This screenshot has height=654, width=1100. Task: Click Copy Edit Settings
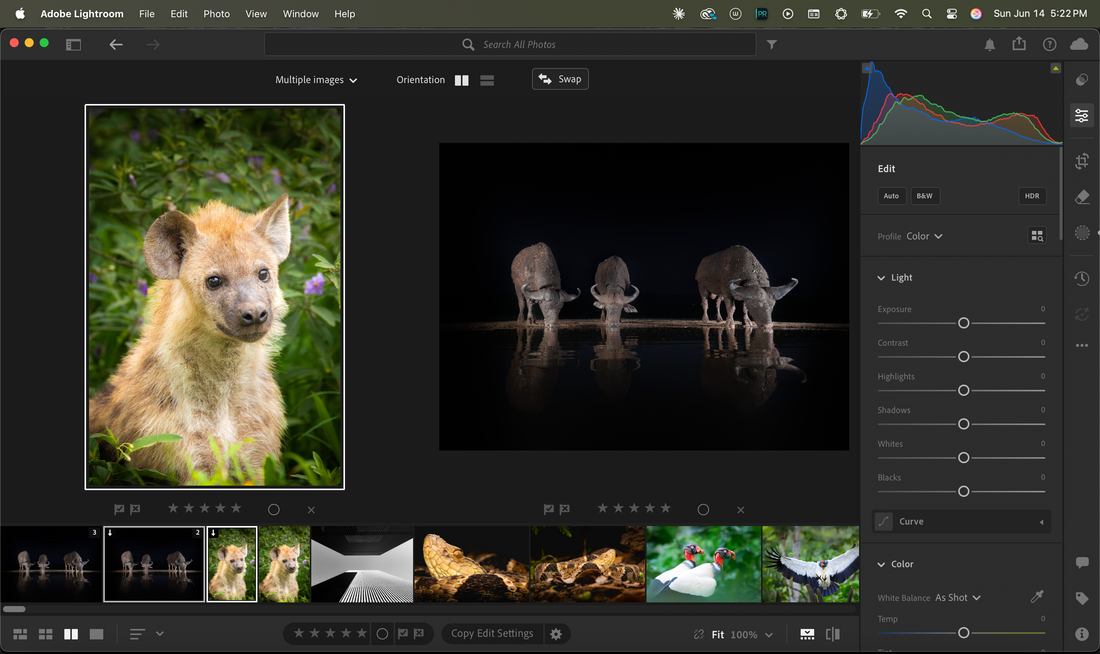click(492, 634)
